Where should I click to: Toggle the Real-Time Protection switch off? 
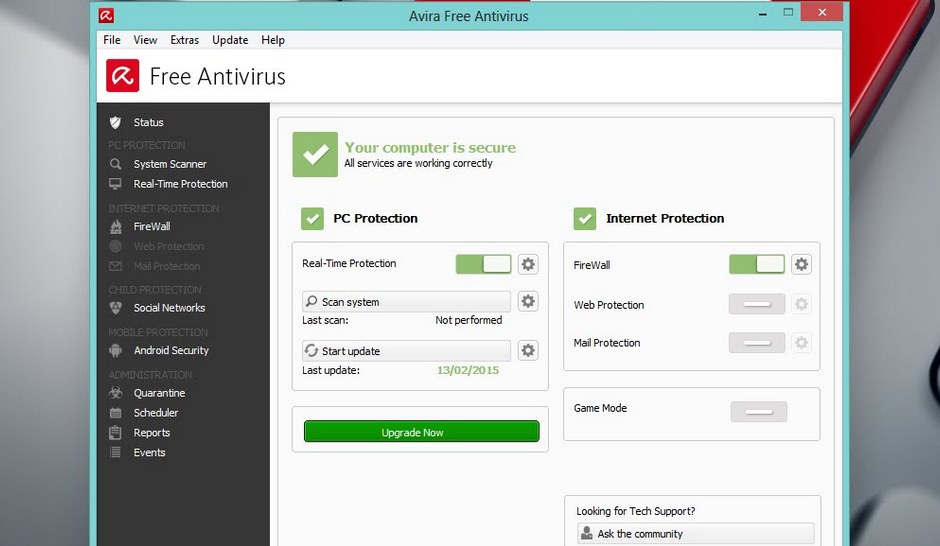[x=483, y=264]
